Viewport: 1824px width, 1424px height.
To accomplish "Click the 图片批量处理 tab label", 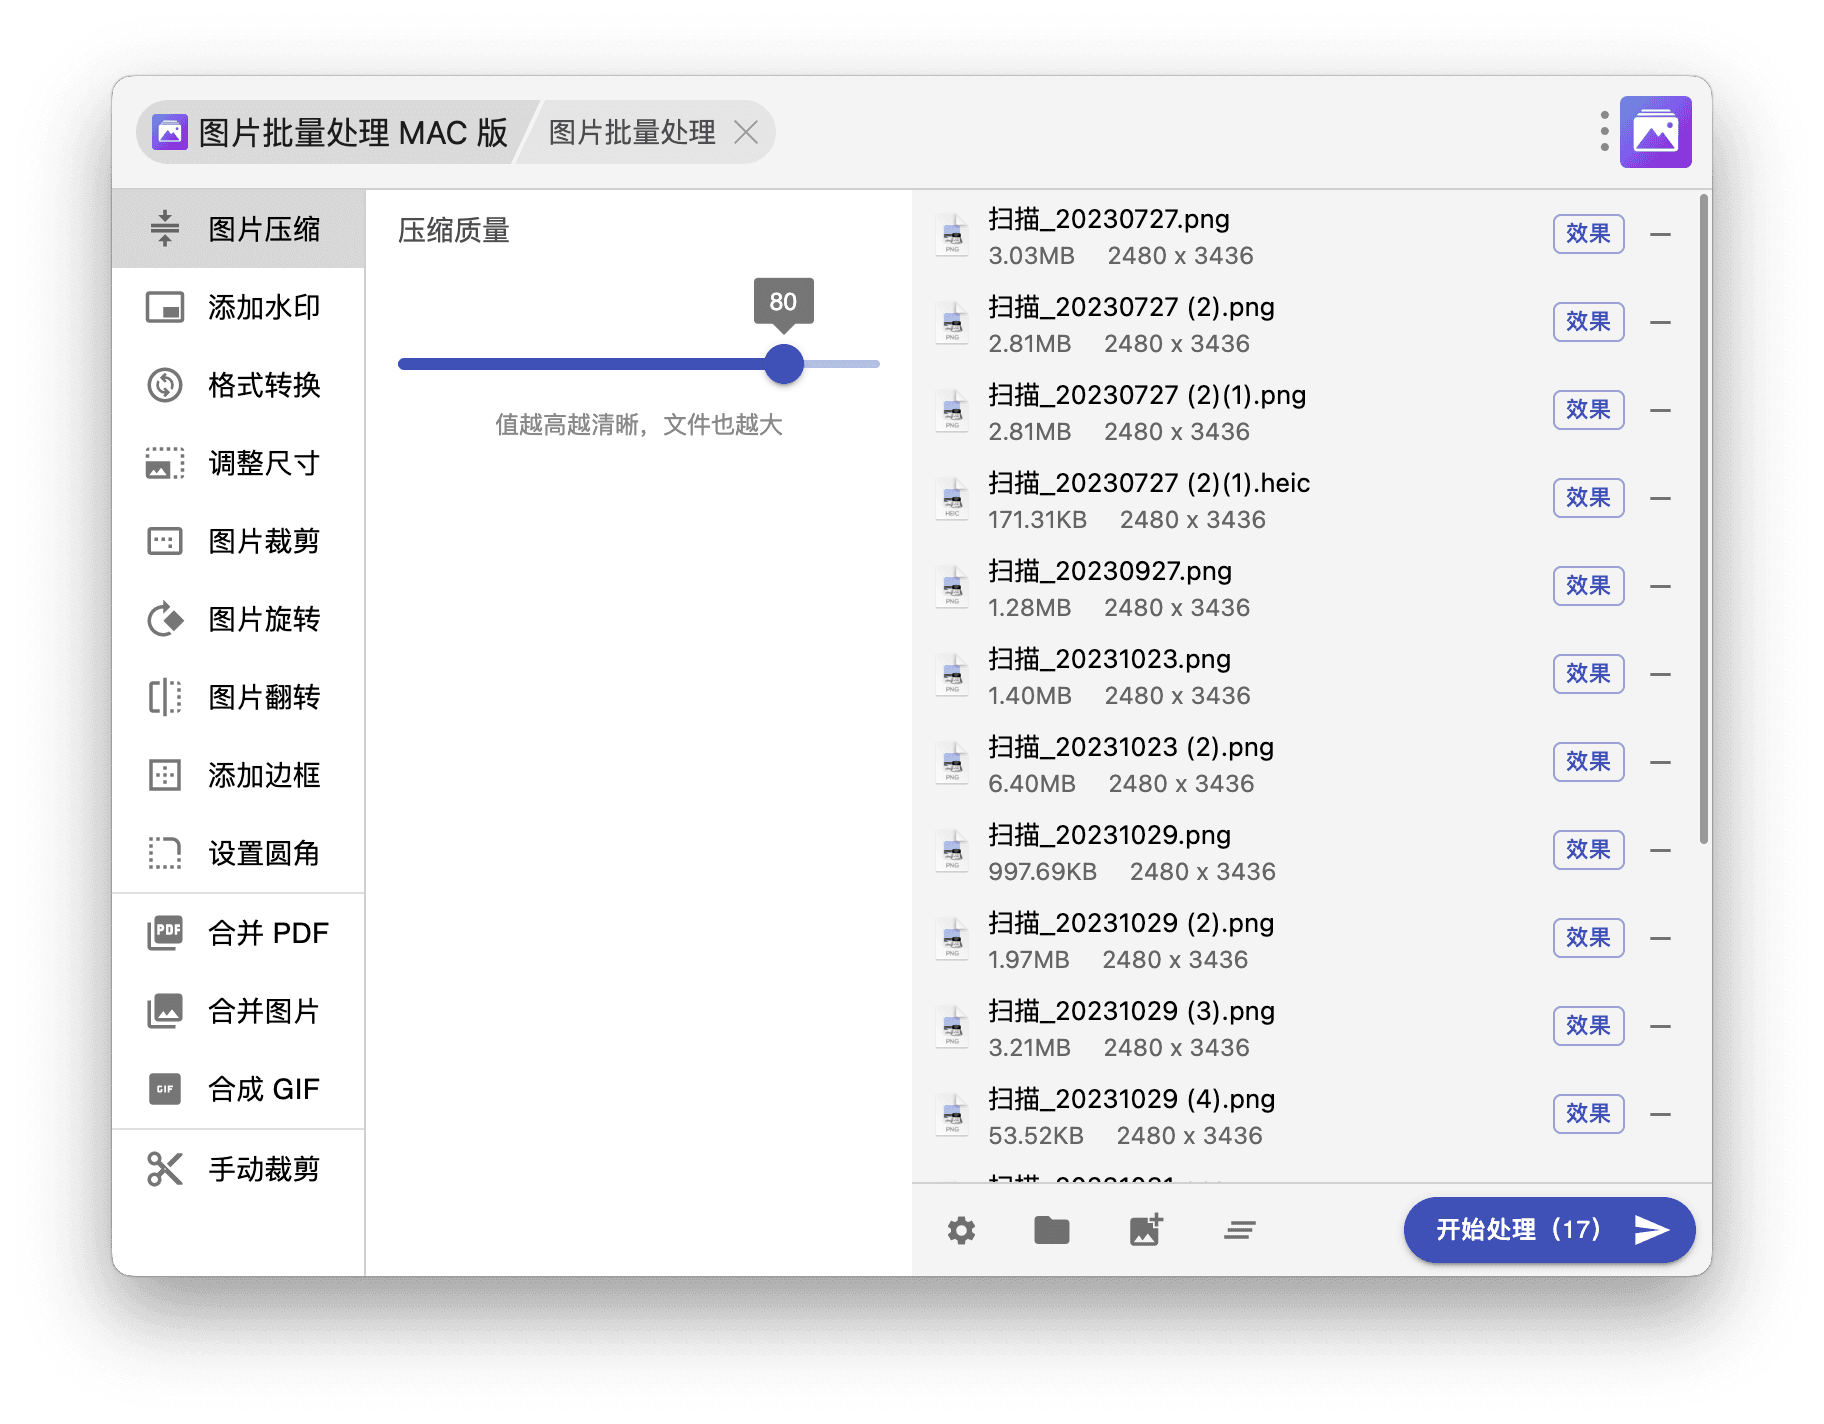I will (x=632, y=132).
